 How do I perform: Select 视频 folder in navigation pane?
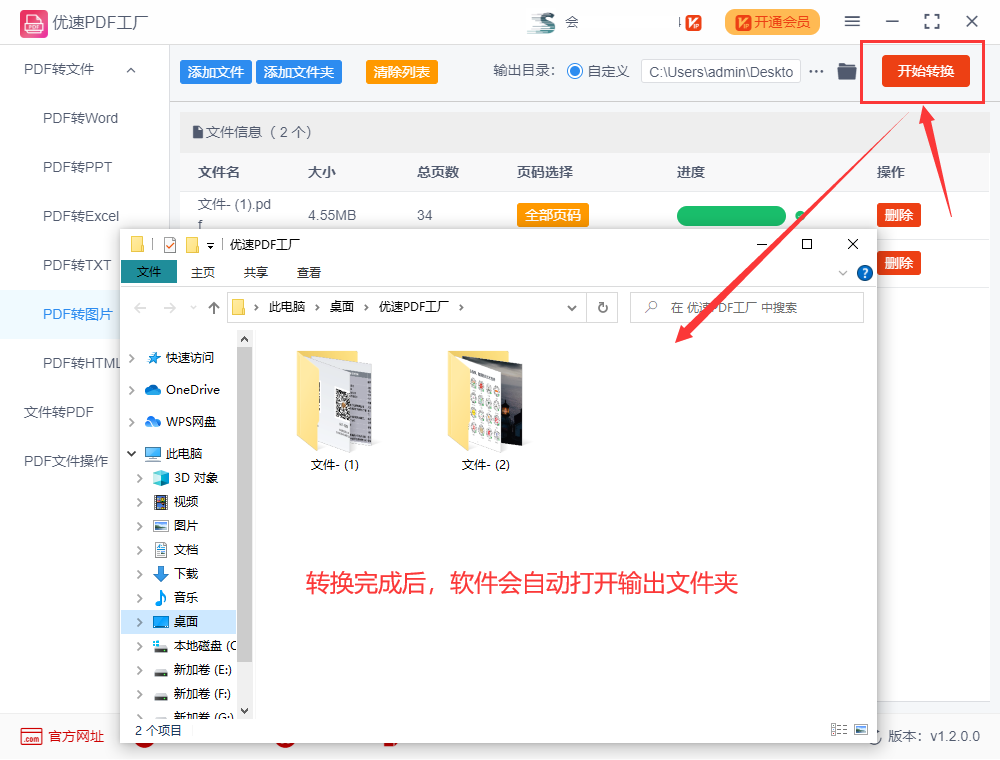coord(175,502)
